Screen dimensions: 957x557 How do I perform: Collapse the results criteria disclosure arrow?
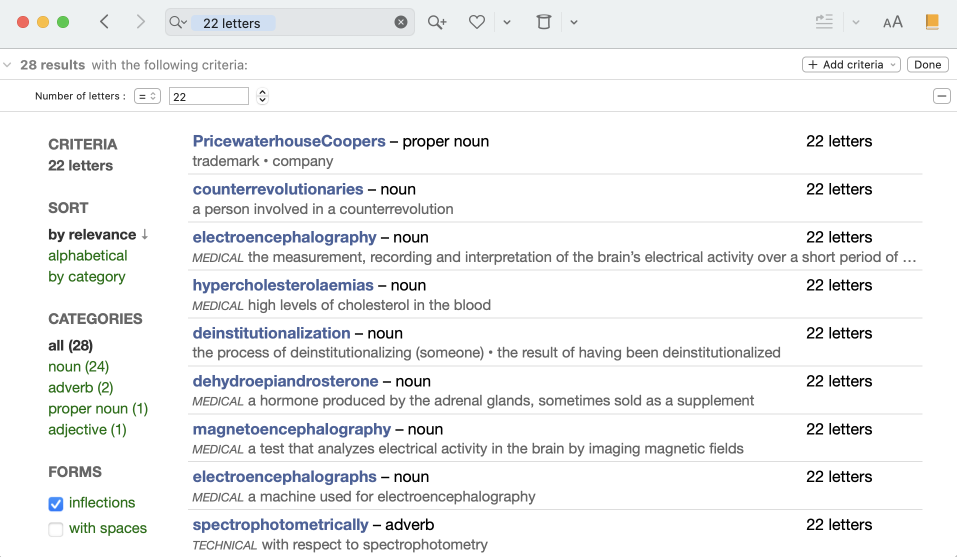point(8,65)
